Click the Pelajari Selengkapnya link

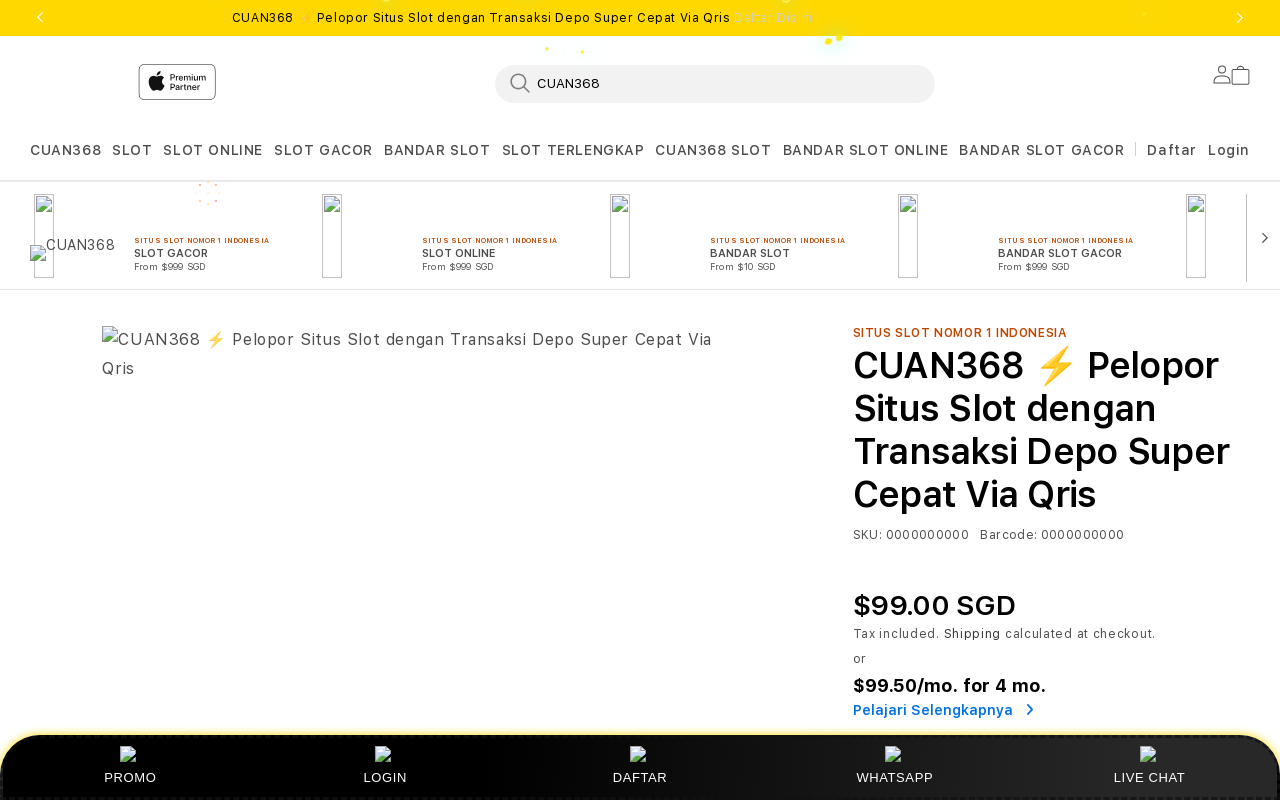[x=933, y=710]
